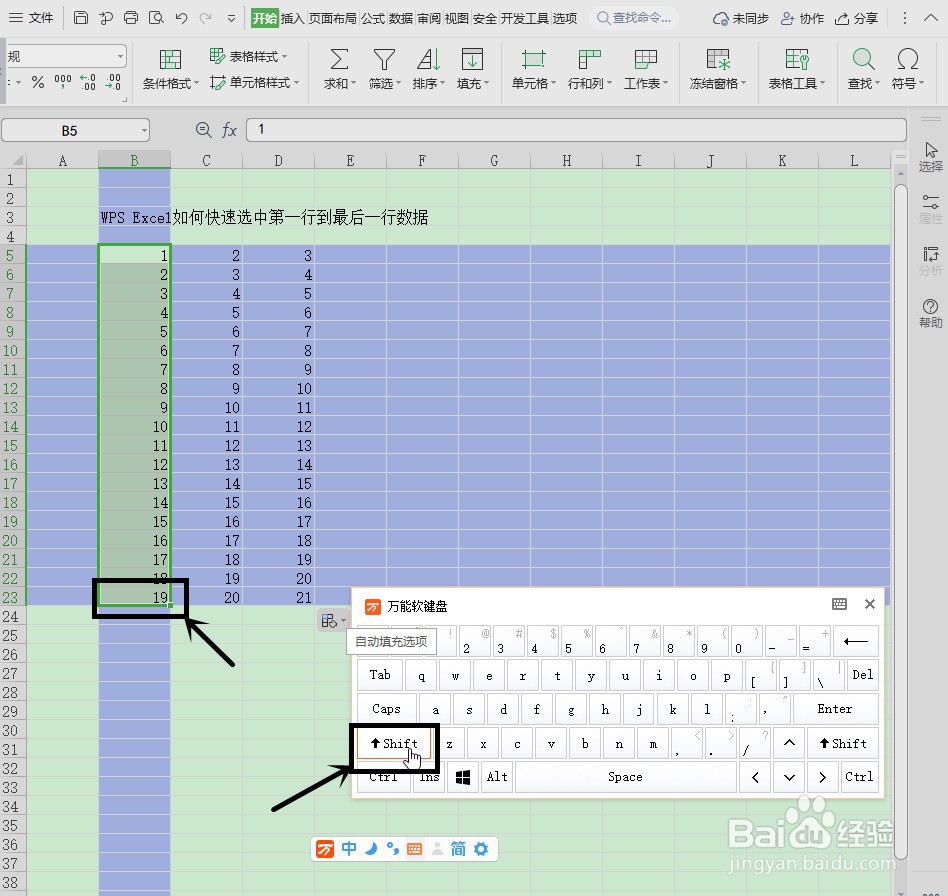Toggle the moon half/full width IME icon
The image size is (948, 896).
371,849
